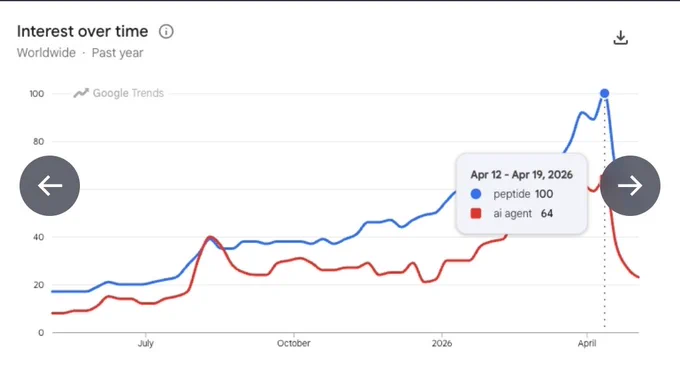
Task: Click the 2026 label on the x-axis
Action: click(441, 343)
